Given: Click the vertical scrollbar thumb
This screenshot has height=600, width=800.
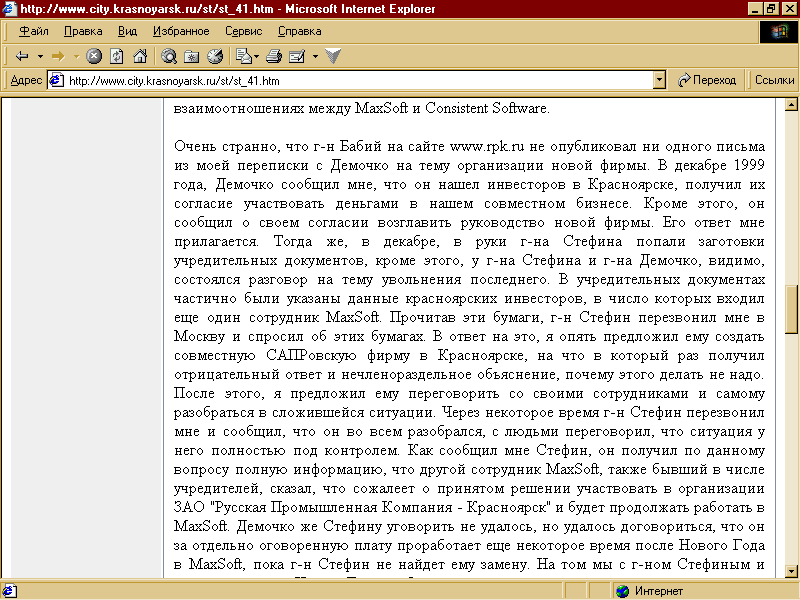Looking at the screenshot, I should pos(791,308).
